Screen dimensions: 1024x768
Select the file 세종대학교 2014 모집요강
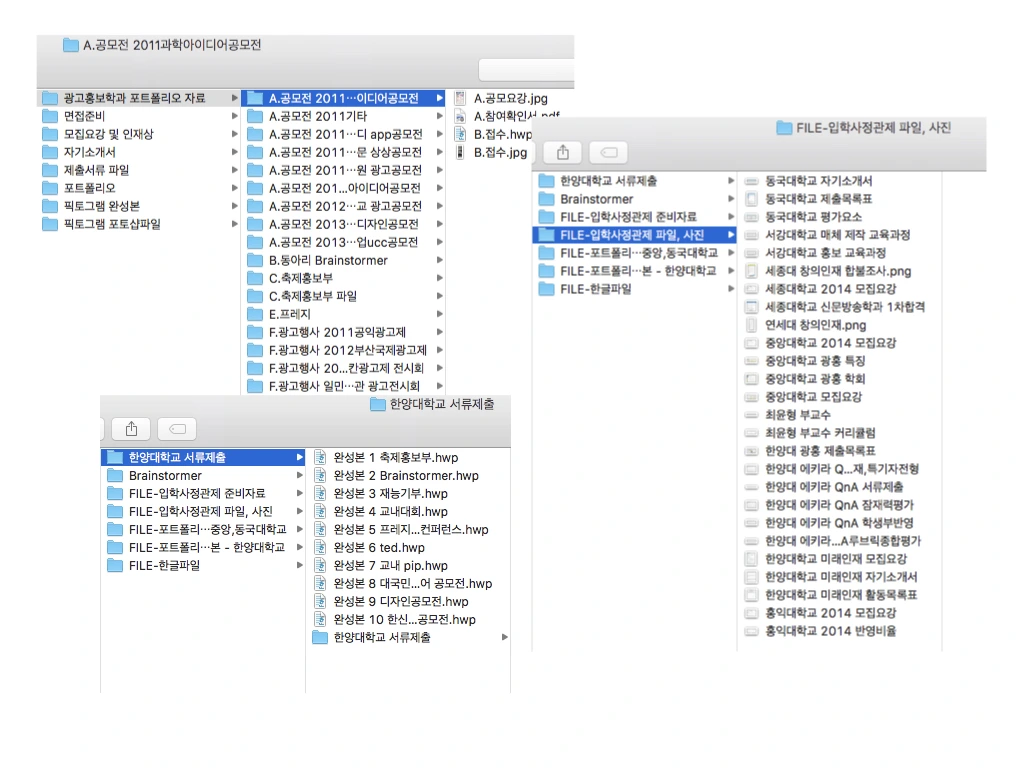click(840, 289)
